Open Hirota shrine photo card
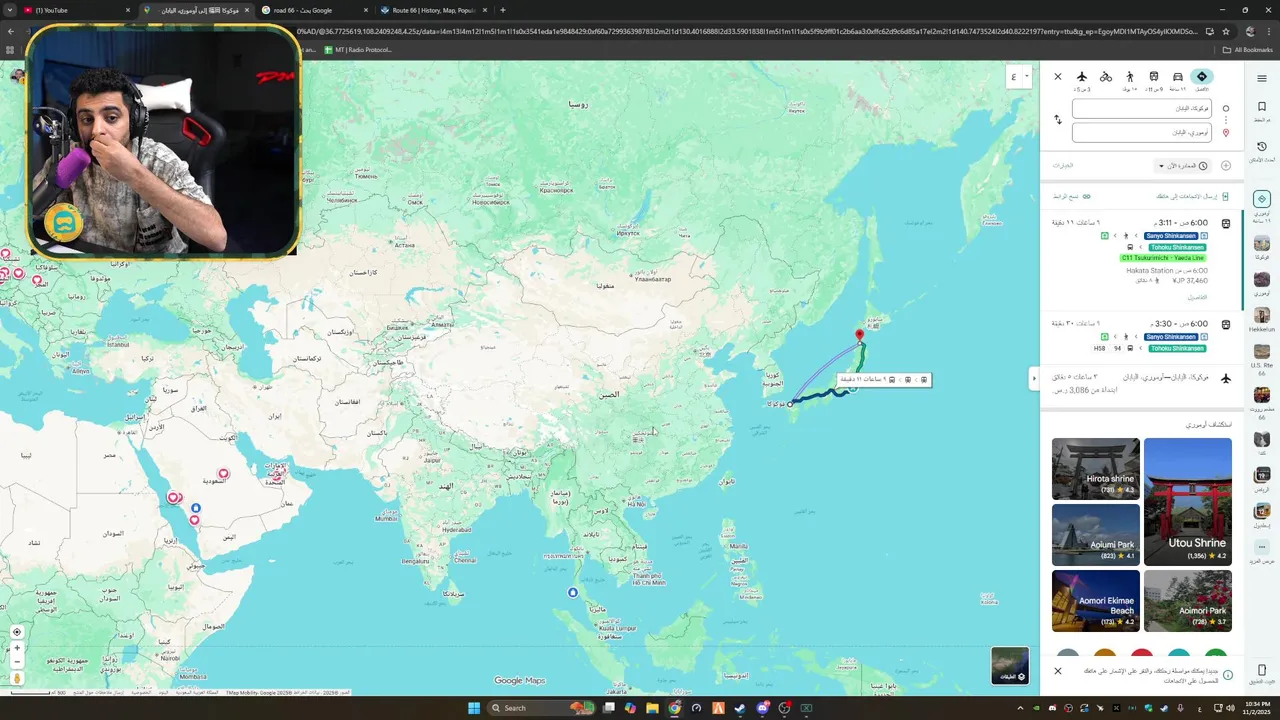Image resolution: width=1280 pixels, height=720 pixels. (1095, 469)
